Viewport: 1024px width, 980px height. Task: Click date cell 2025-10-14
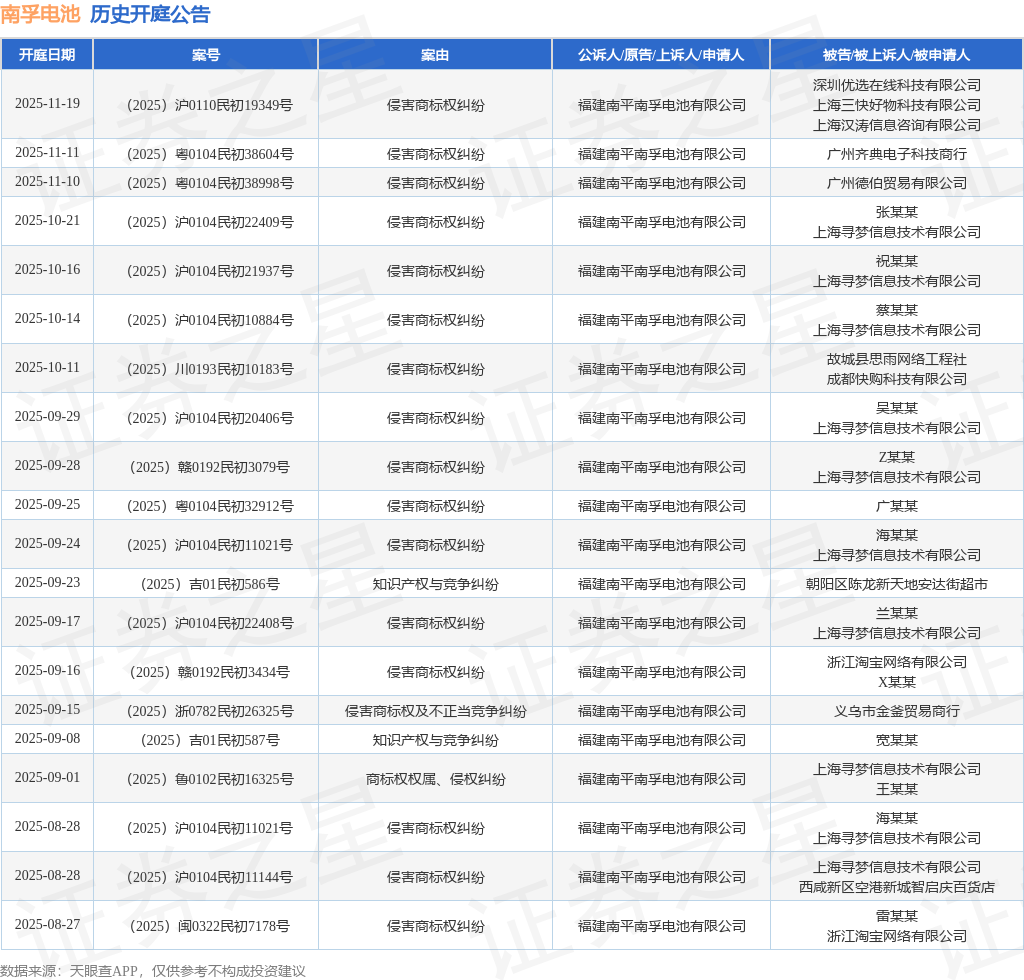pyautogui.click(x=47, y=319)
